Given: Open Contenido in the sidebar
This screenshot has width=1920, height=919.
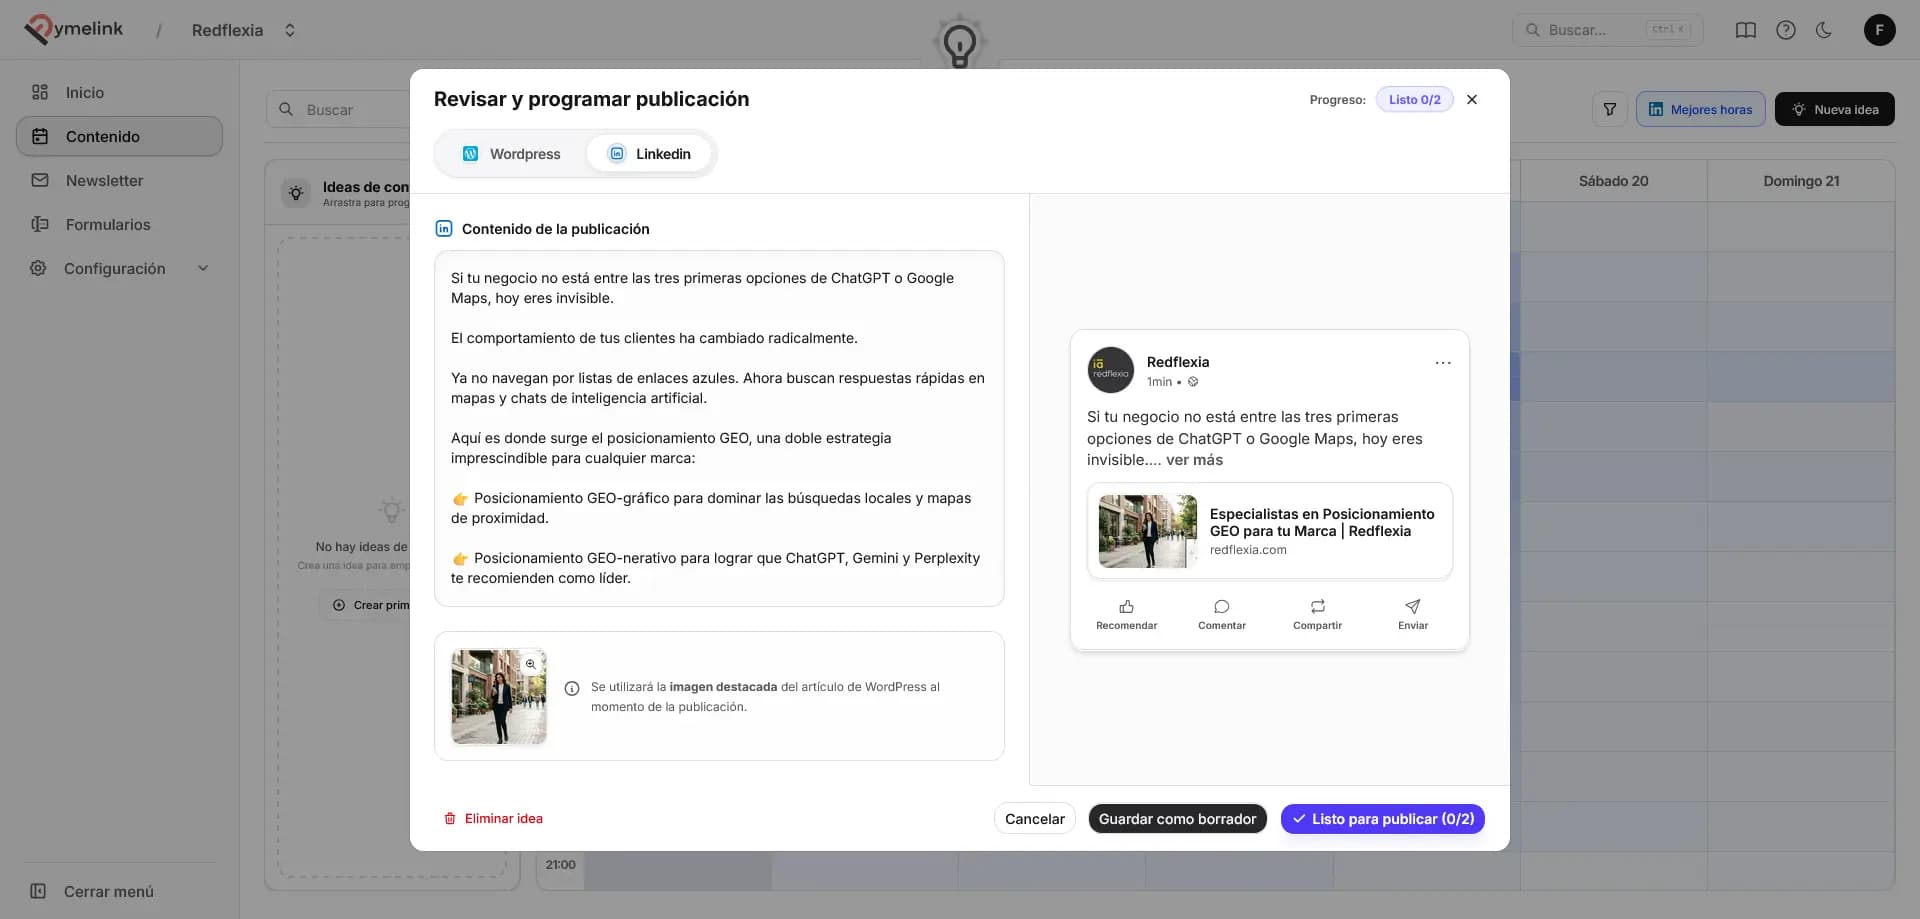Looking at the screenshot, I should coord(119,136).
